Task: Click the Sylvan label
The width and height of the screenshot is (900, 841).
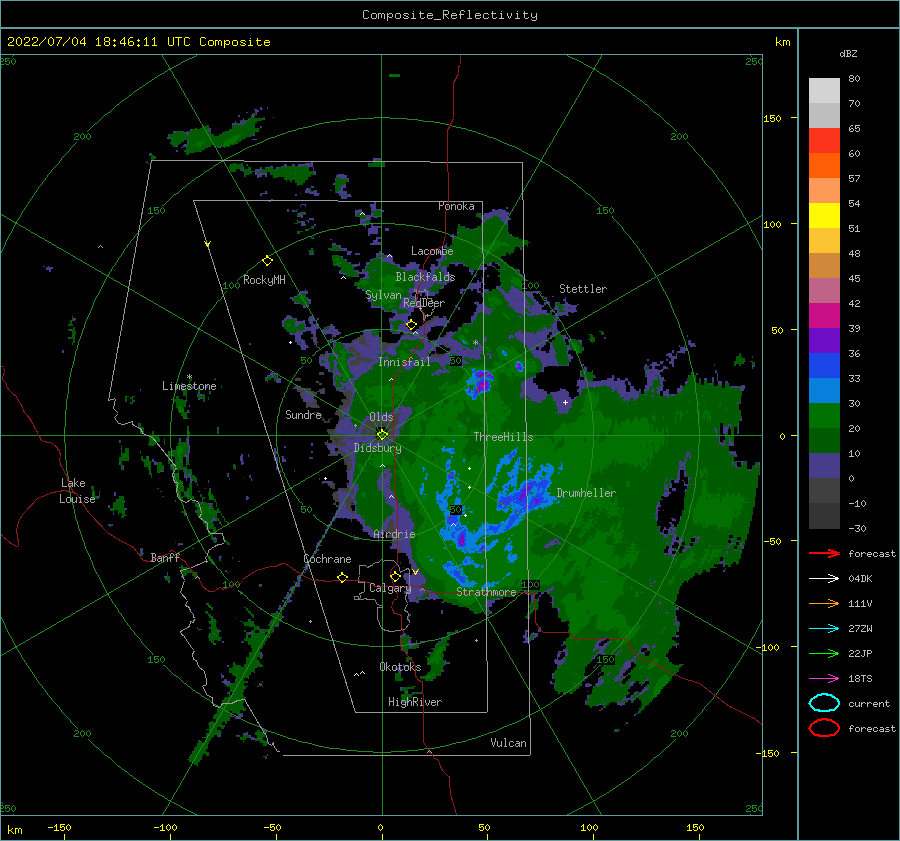Action: coord(383,295)
